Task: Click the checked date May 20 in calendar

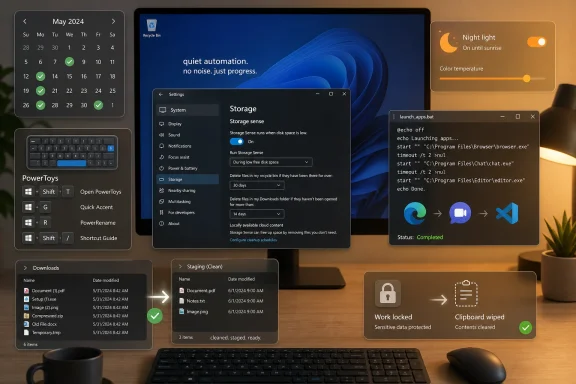Action: 40,91
